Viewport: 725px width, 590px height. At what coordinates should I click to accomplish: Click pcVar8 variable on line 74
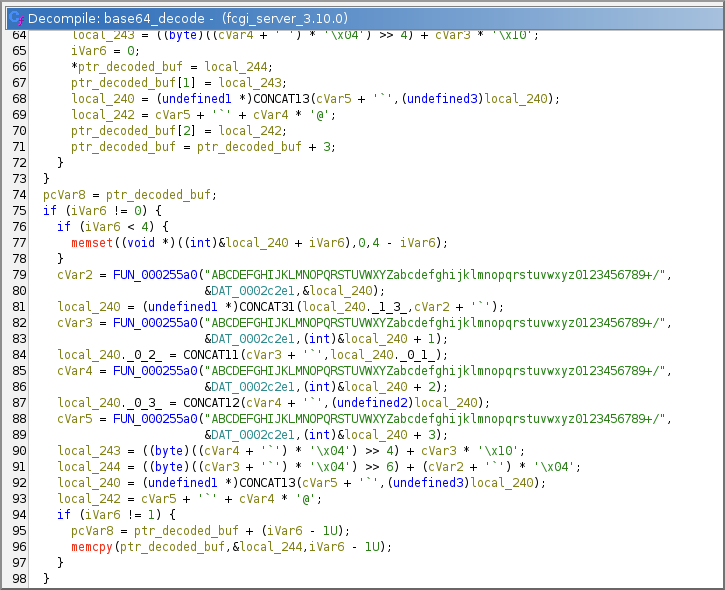click(62, 194)
